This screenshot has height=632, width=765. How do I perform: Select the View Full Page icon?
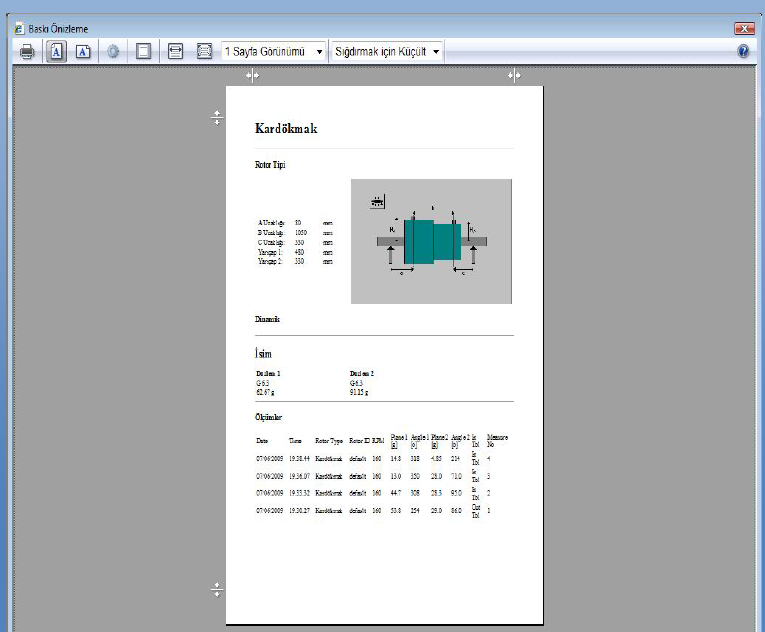tap(204, 51)
